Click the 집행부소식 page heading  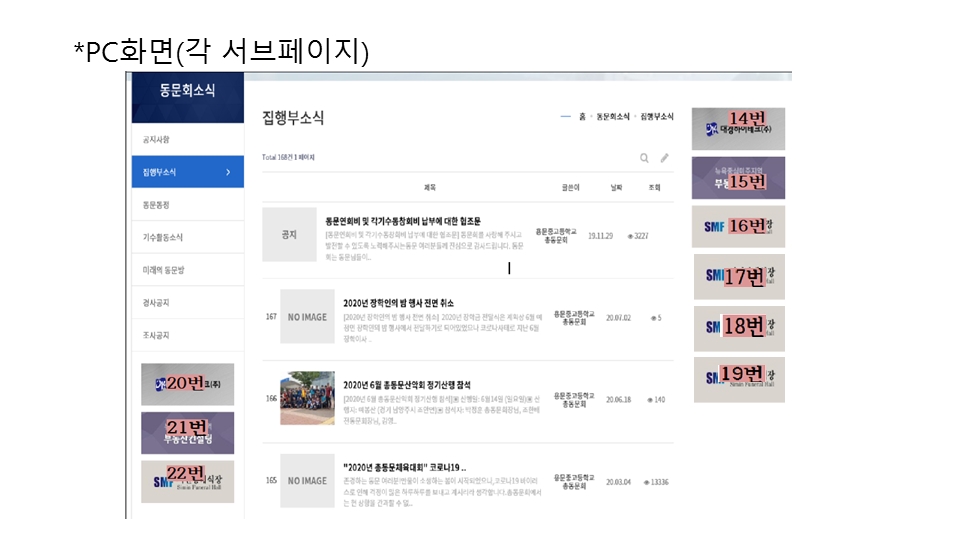293,118
